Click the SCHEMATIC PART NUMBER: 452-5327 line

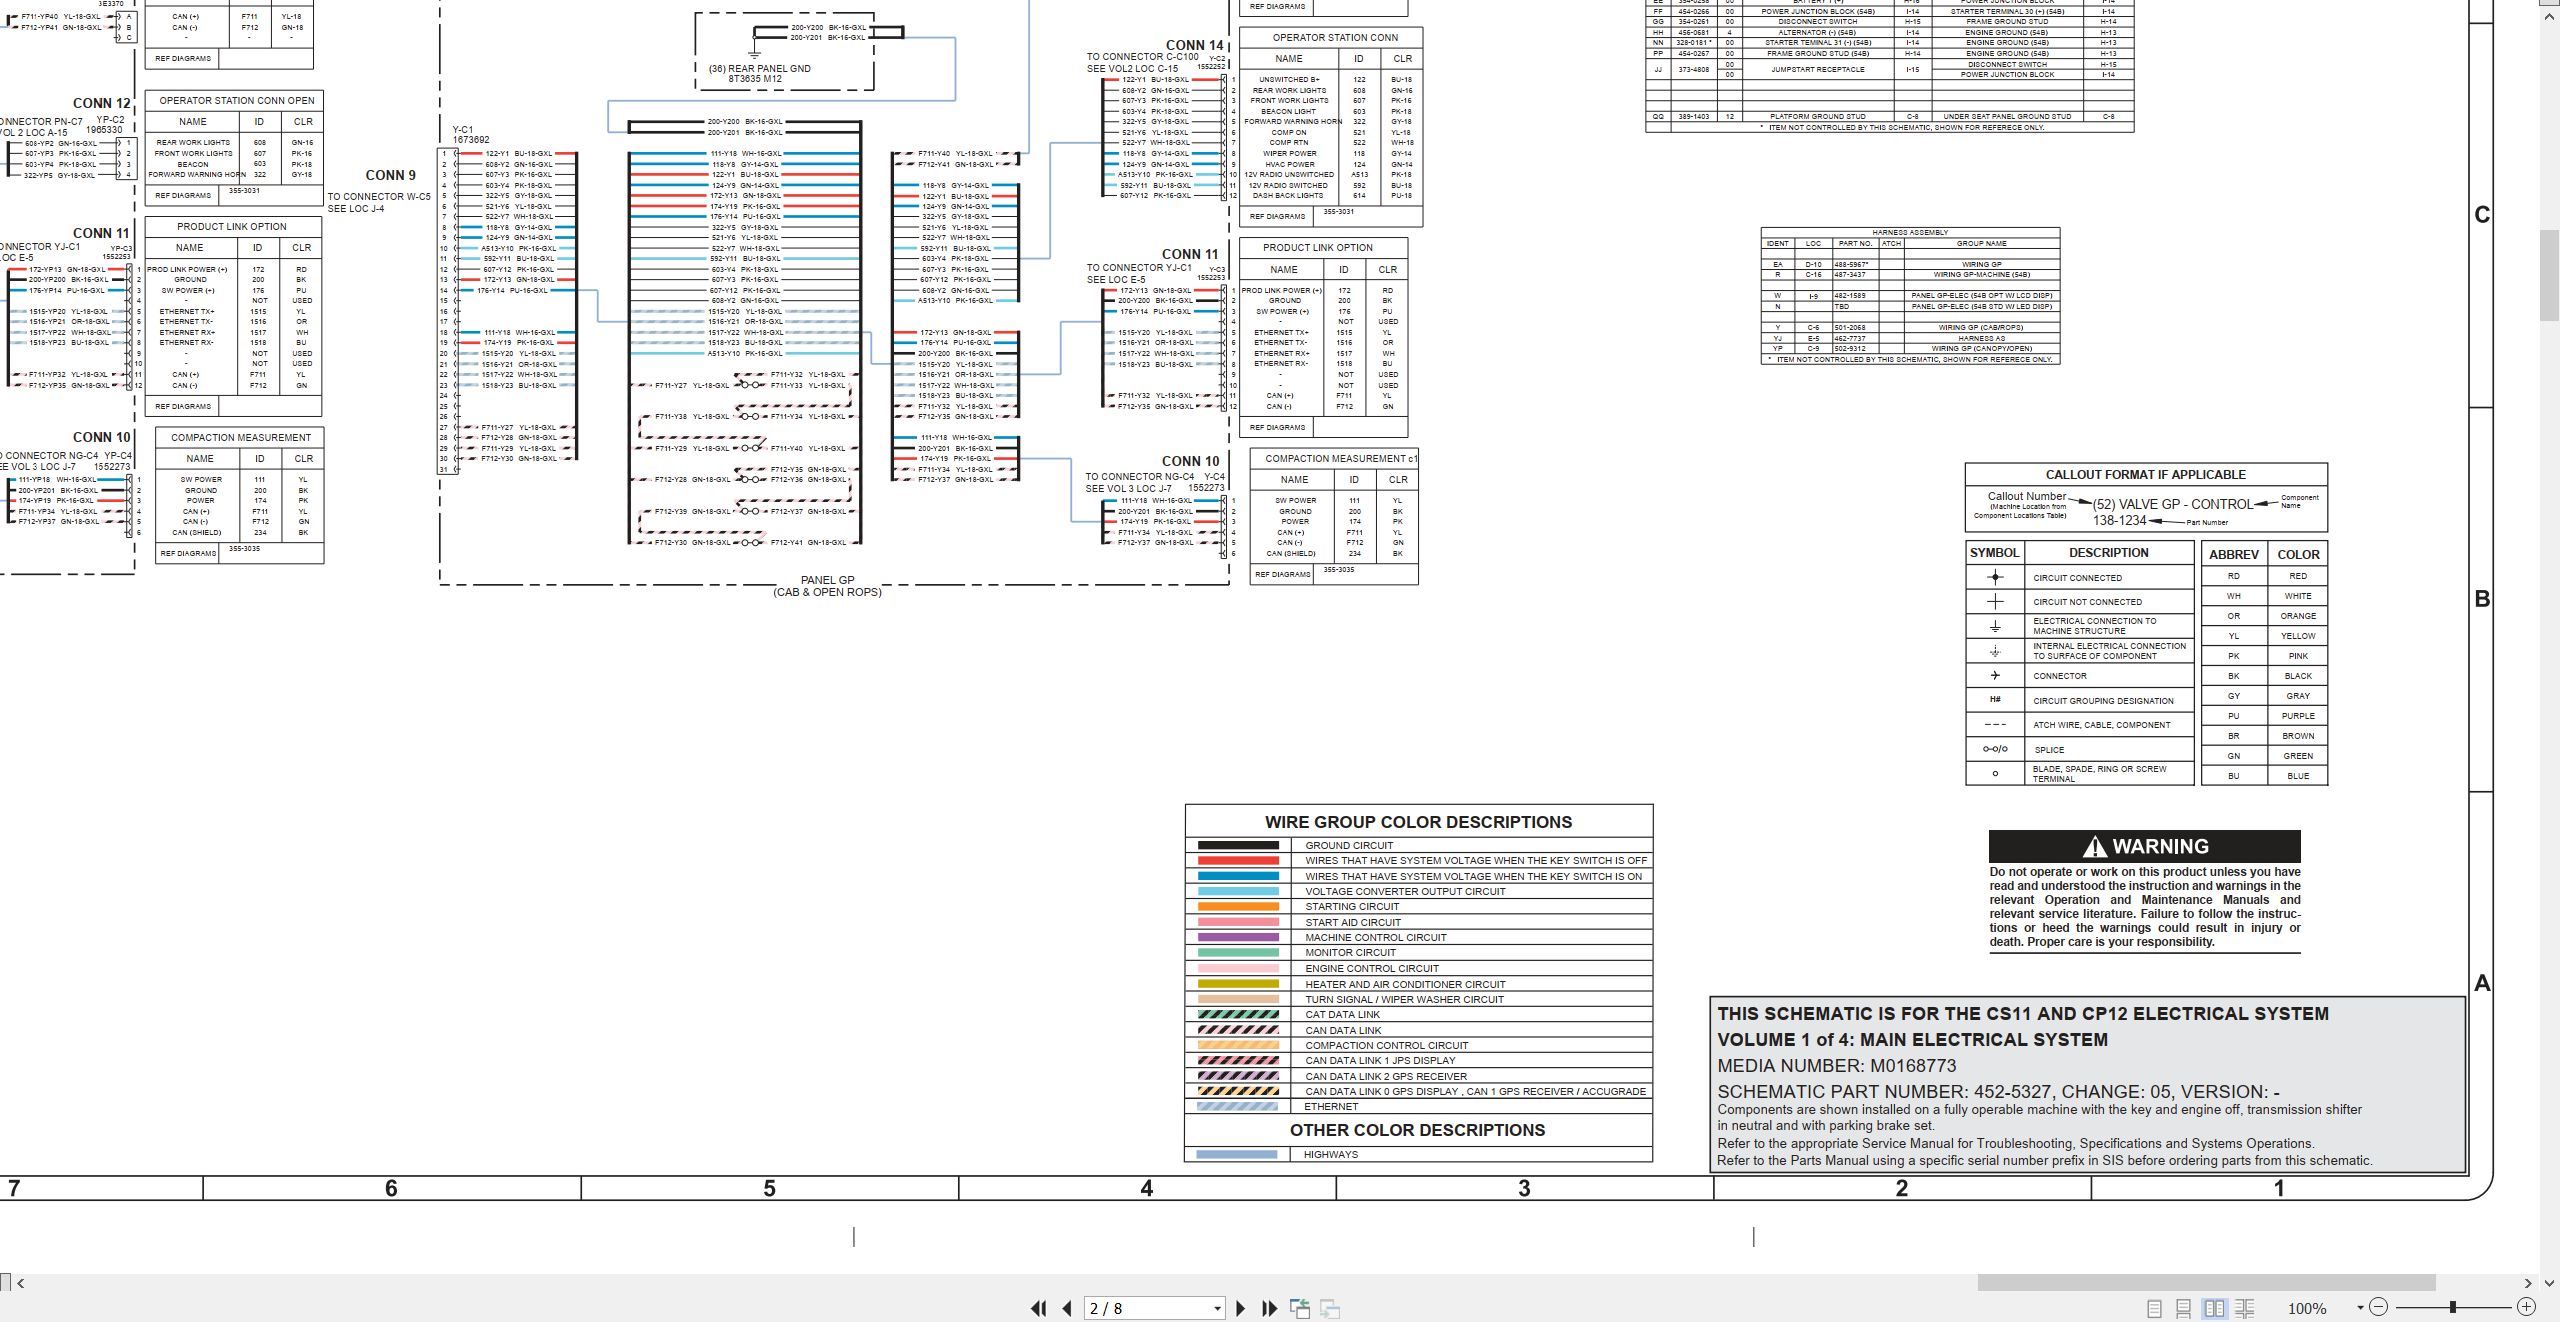click(x=1999, y=1092)
